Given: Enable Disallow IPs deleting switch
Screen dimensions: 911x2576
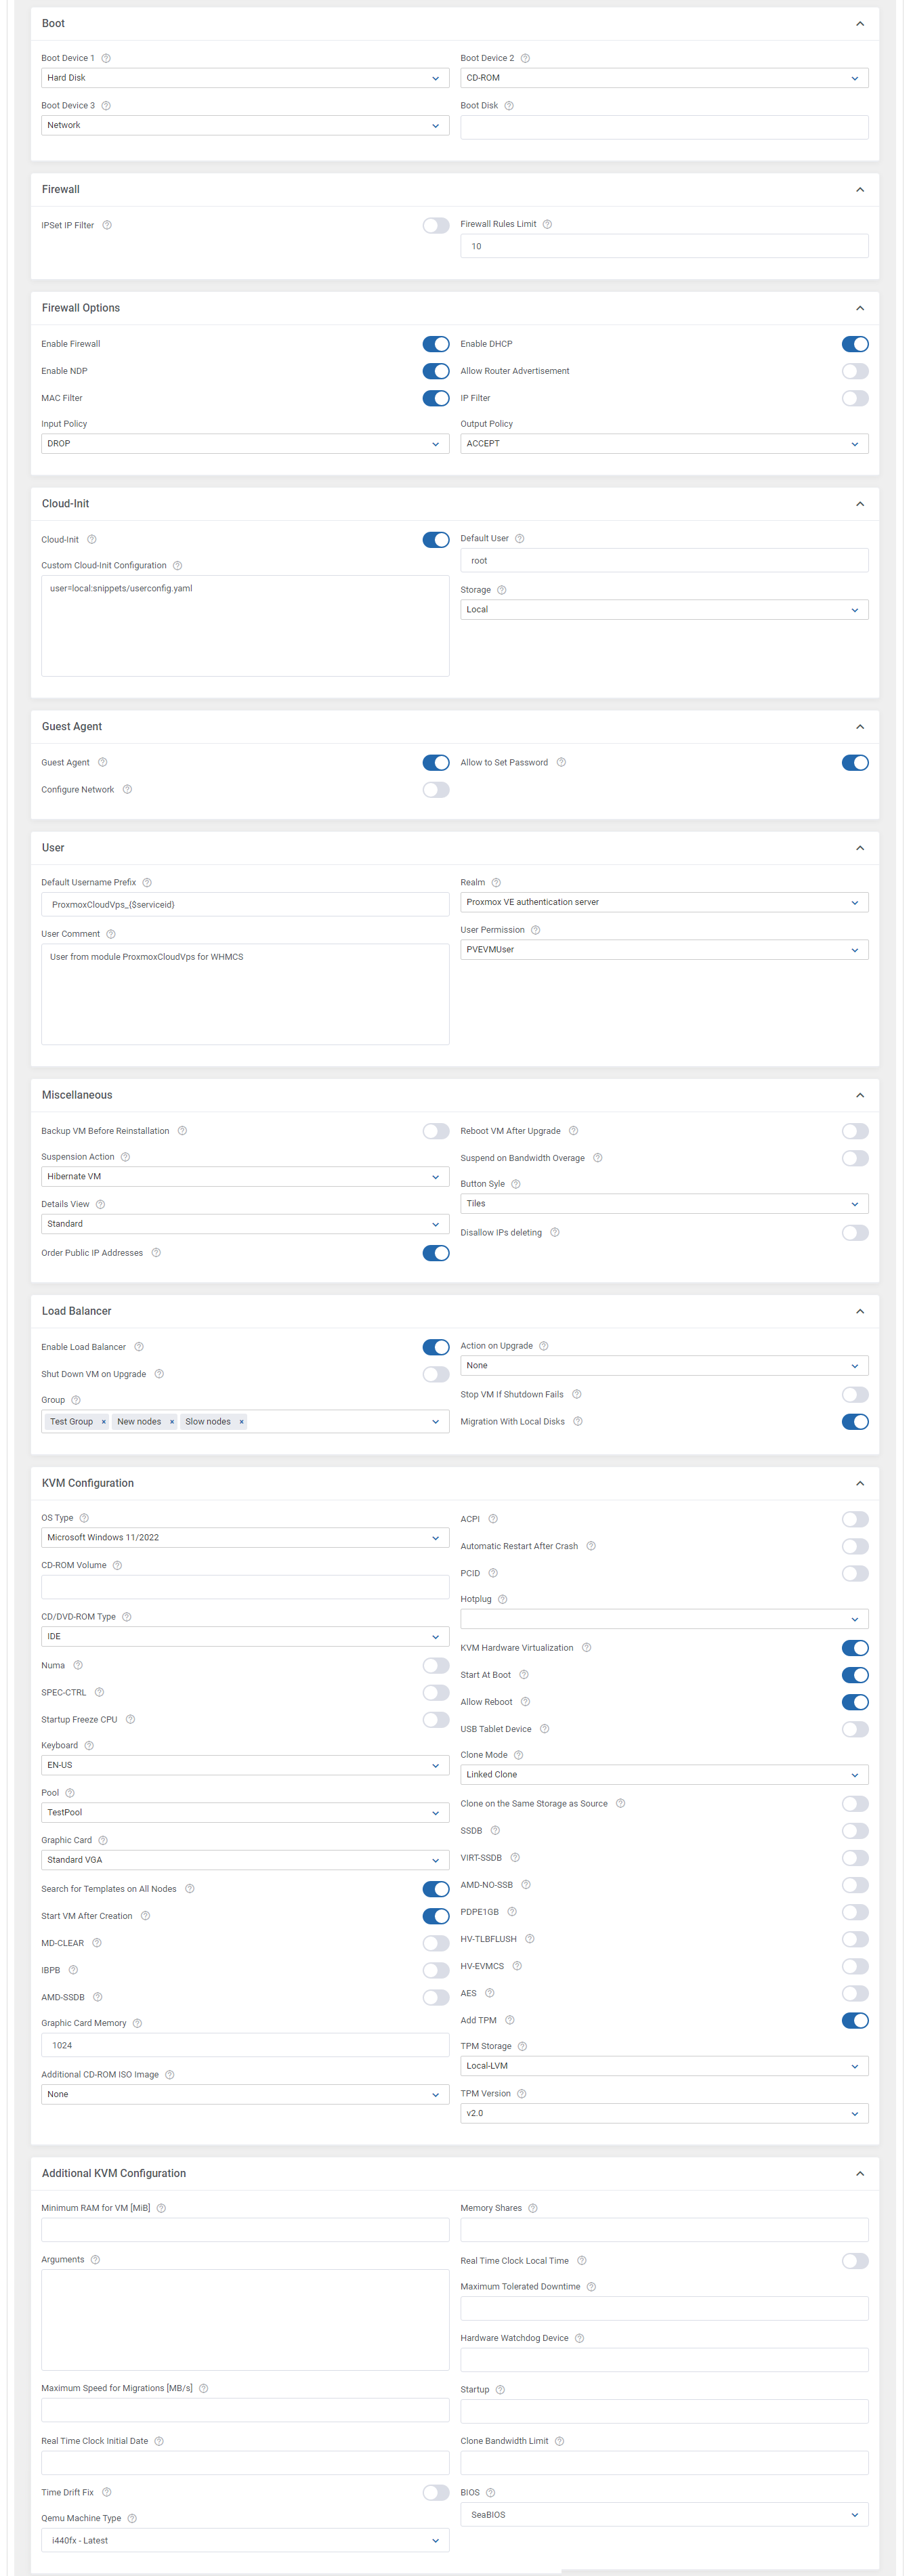Looking at the screenshot, I should coord(855,1233).
